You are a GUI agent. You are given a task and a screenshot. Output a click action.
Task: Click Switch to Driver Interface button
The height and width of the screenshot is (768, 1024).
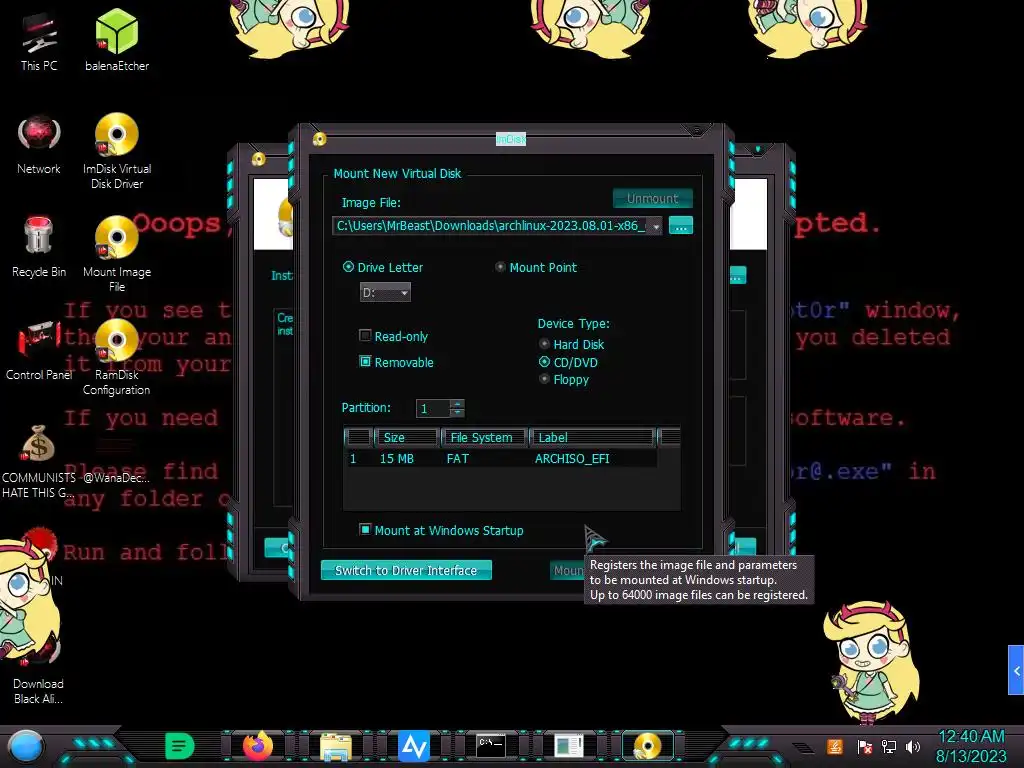[x=406, y=570]
